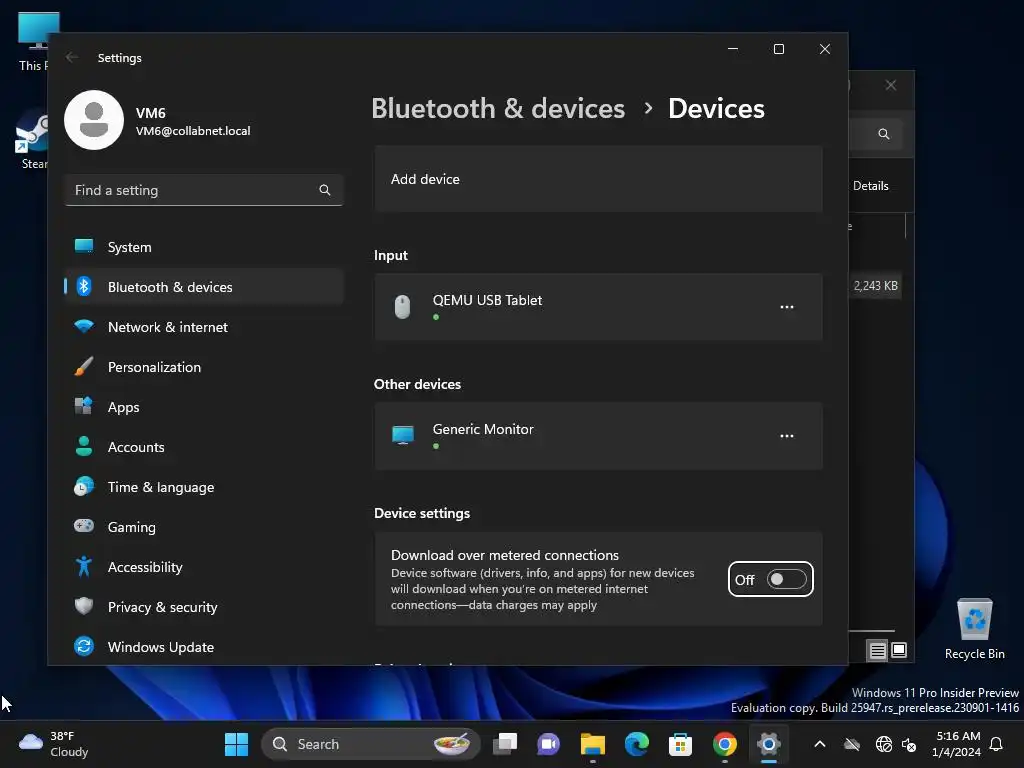This screenshot has height=768, width=1024.
Task: Select the Generic Monitor device name
Action: pyautogui.click(x=483, y=429)
